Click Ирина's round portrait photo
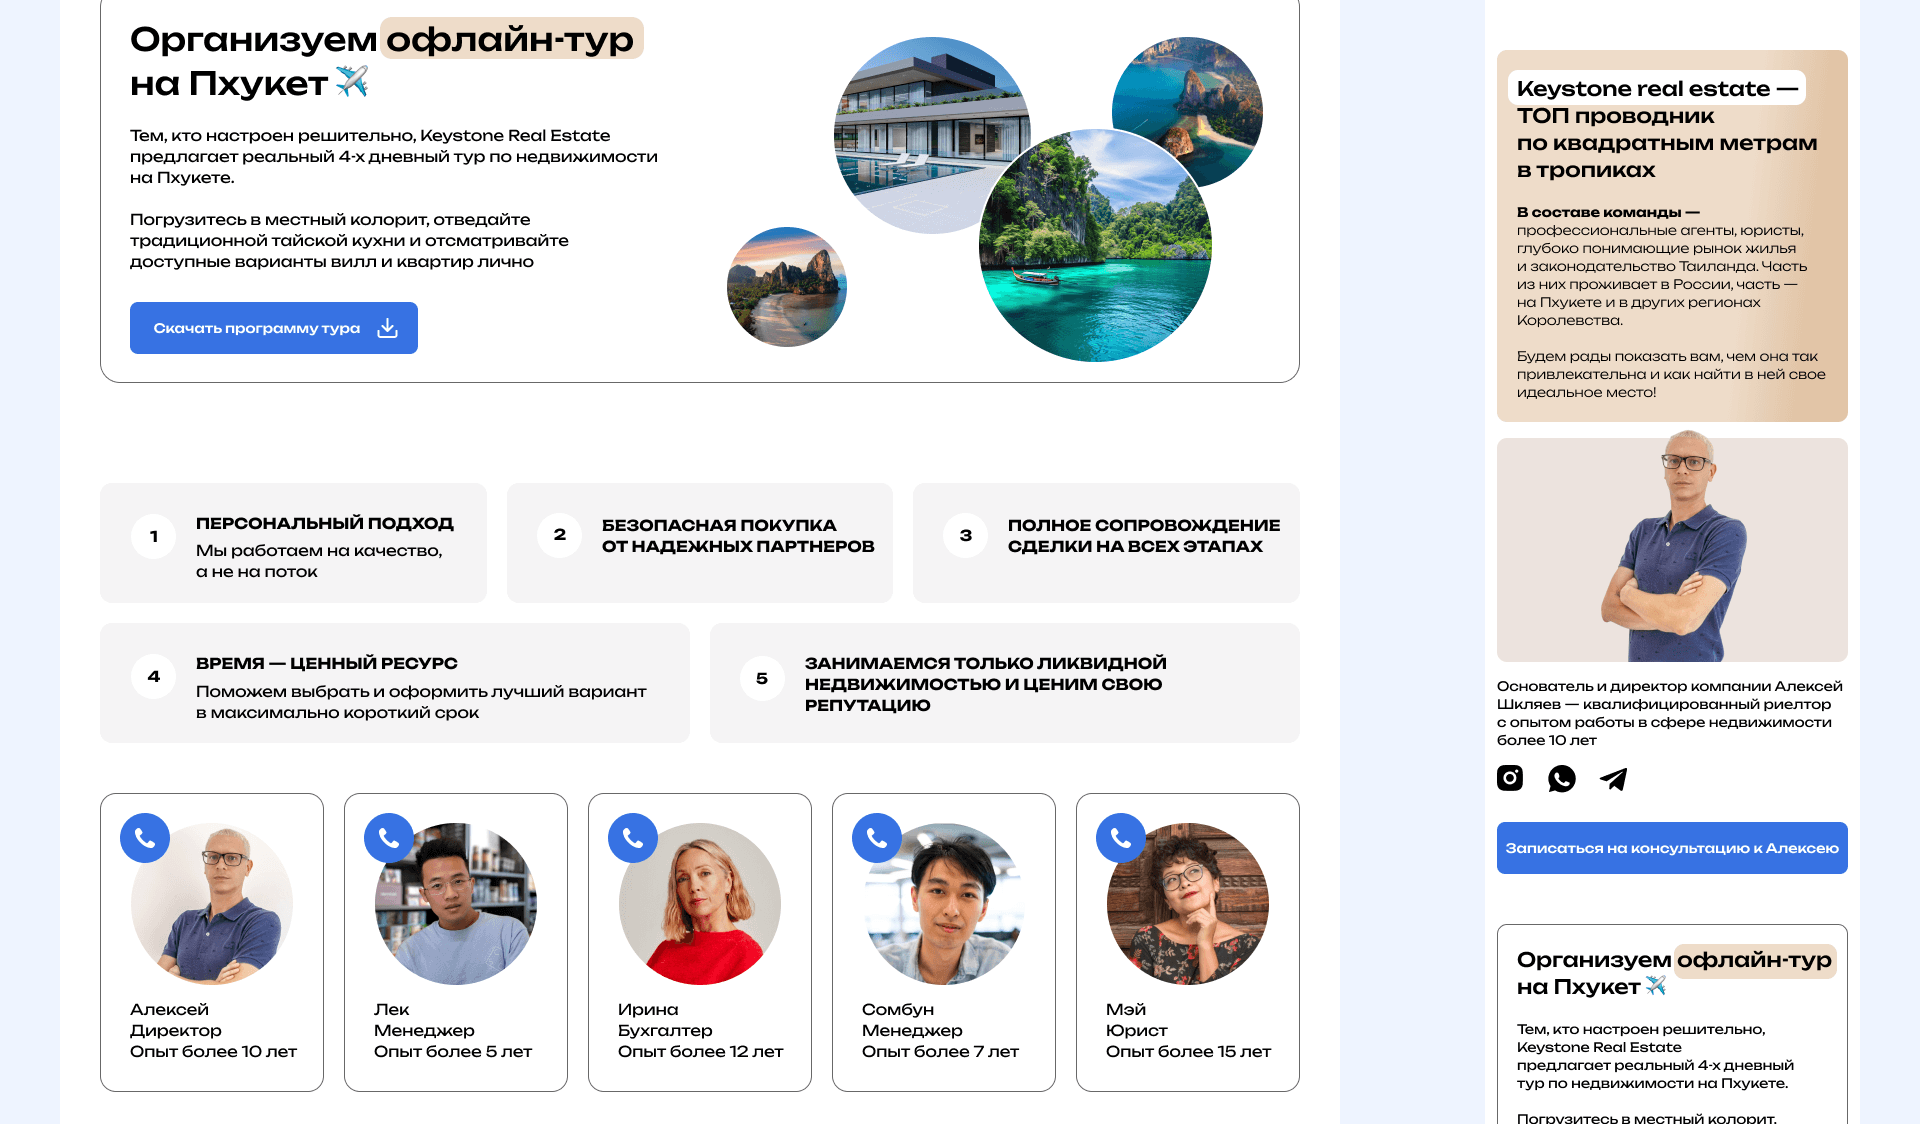1920x1124 pixels. pos(700,904)
